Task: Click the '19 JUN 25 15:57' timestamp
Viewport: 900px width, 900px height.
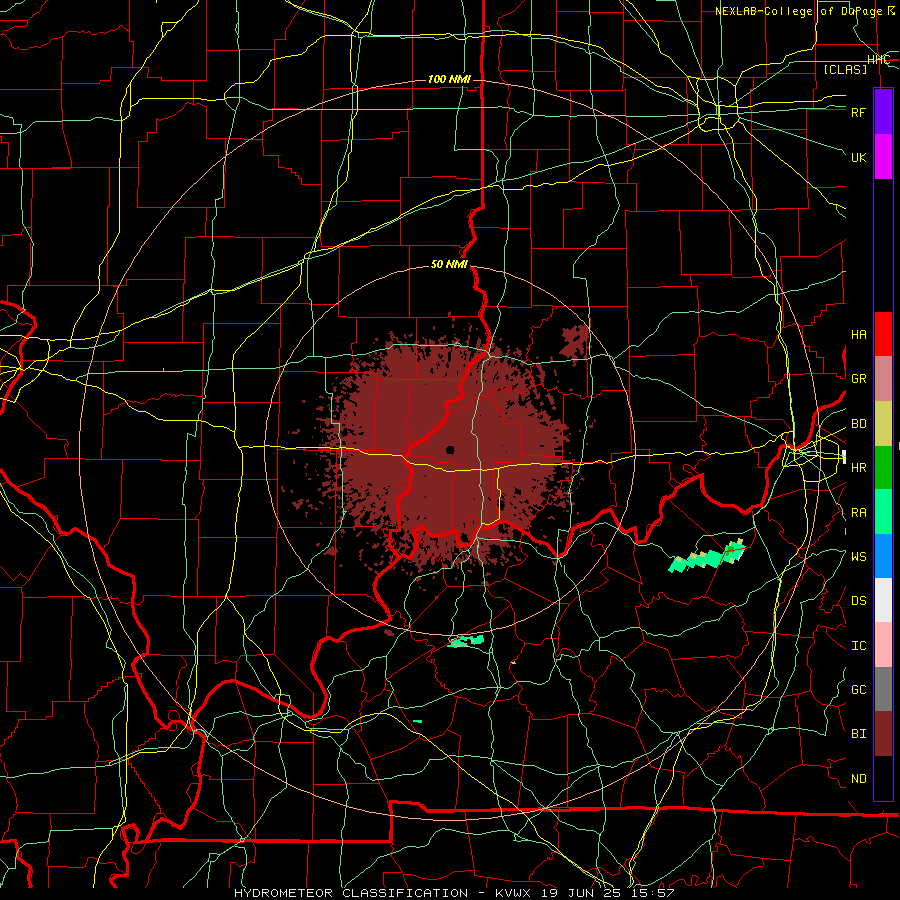Action: coord(608,893)
